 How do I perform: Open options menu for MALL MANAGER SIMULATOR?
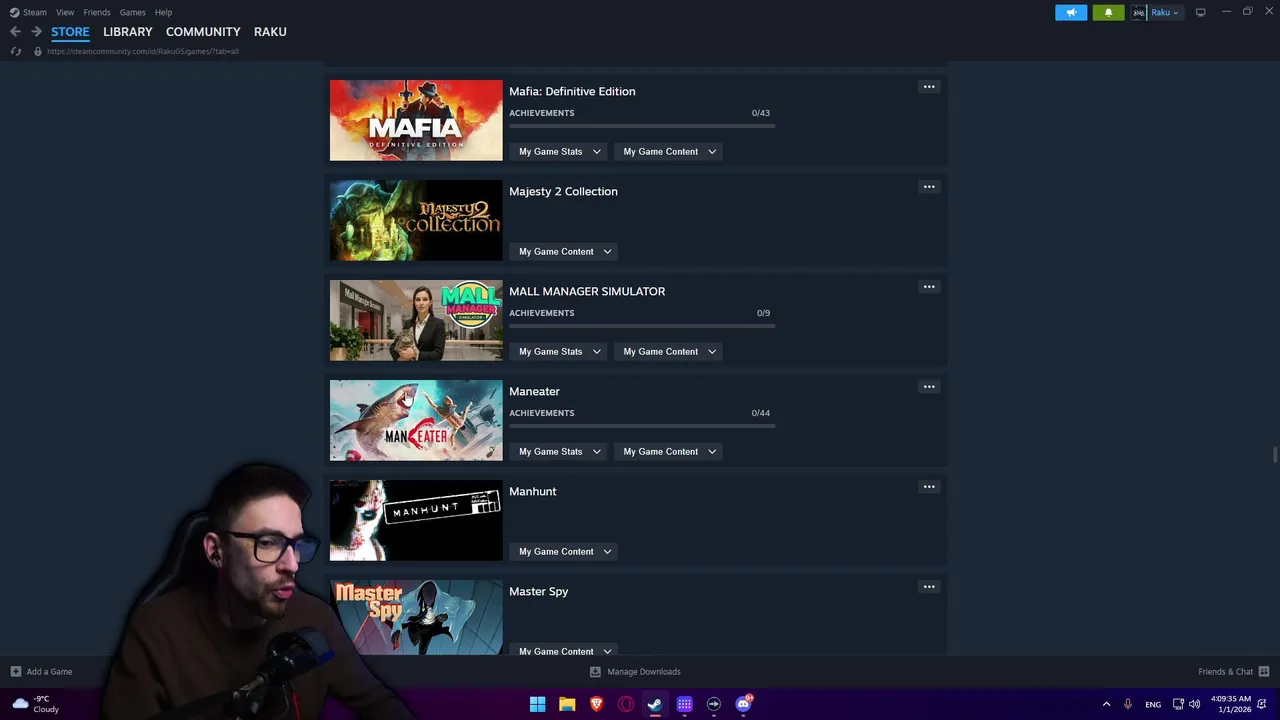929,287
